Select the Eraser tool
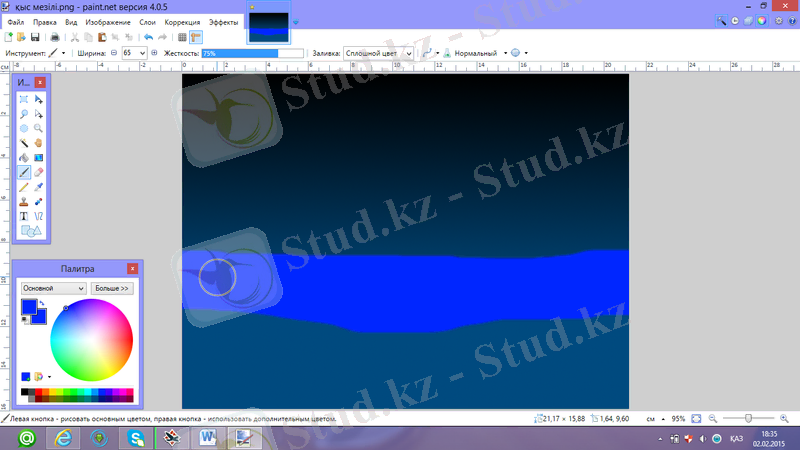The height and width of the screenshot is (450, 800). coord(39,171)
